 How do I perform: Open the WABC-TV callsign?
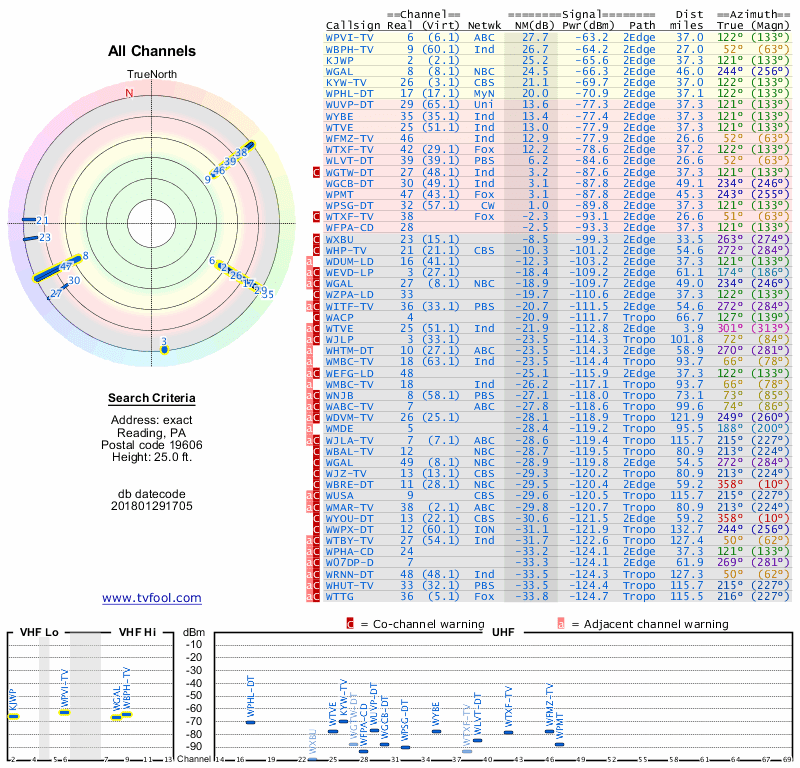[x=349, y=407]
